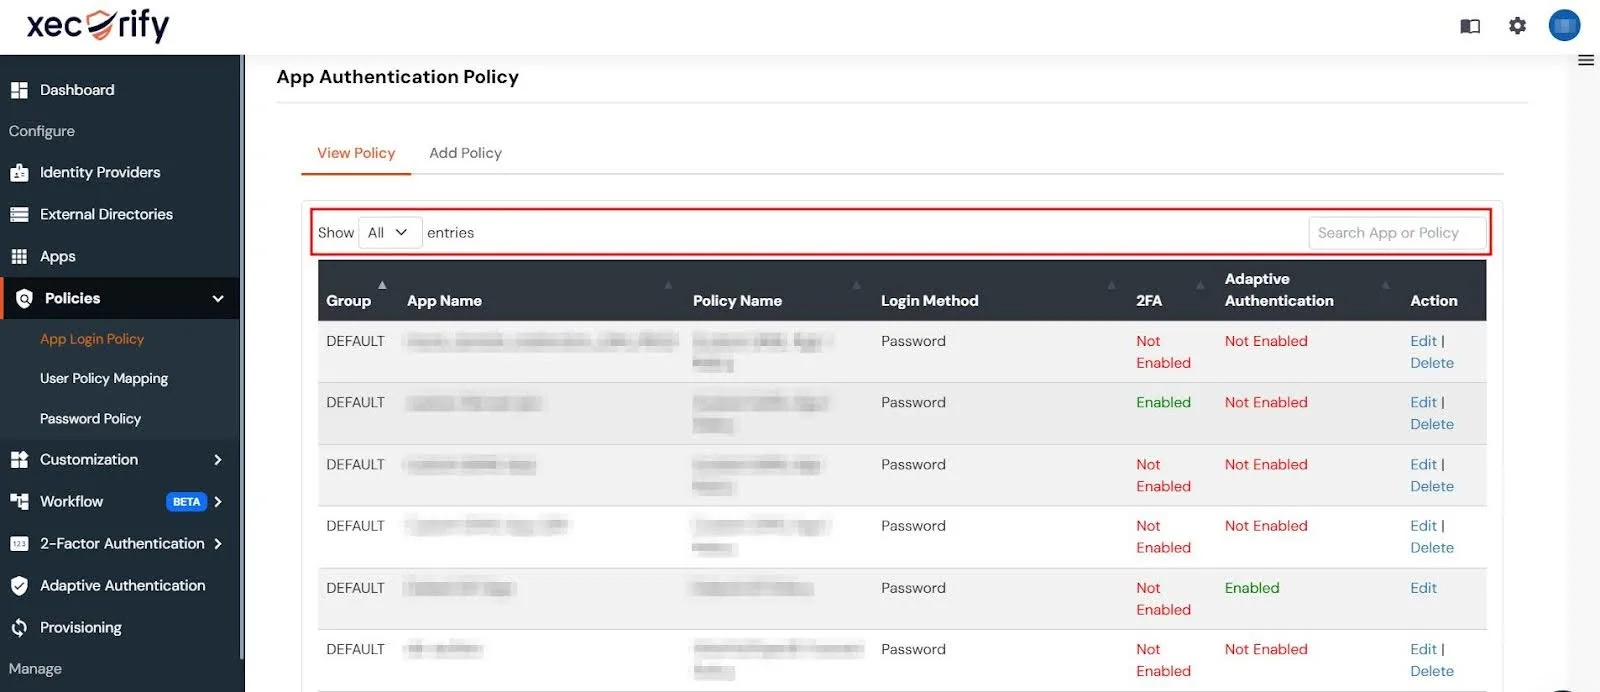Open App Login Policy submenu item
Screen dimensions: 1600x692
[x=92, y=339]
